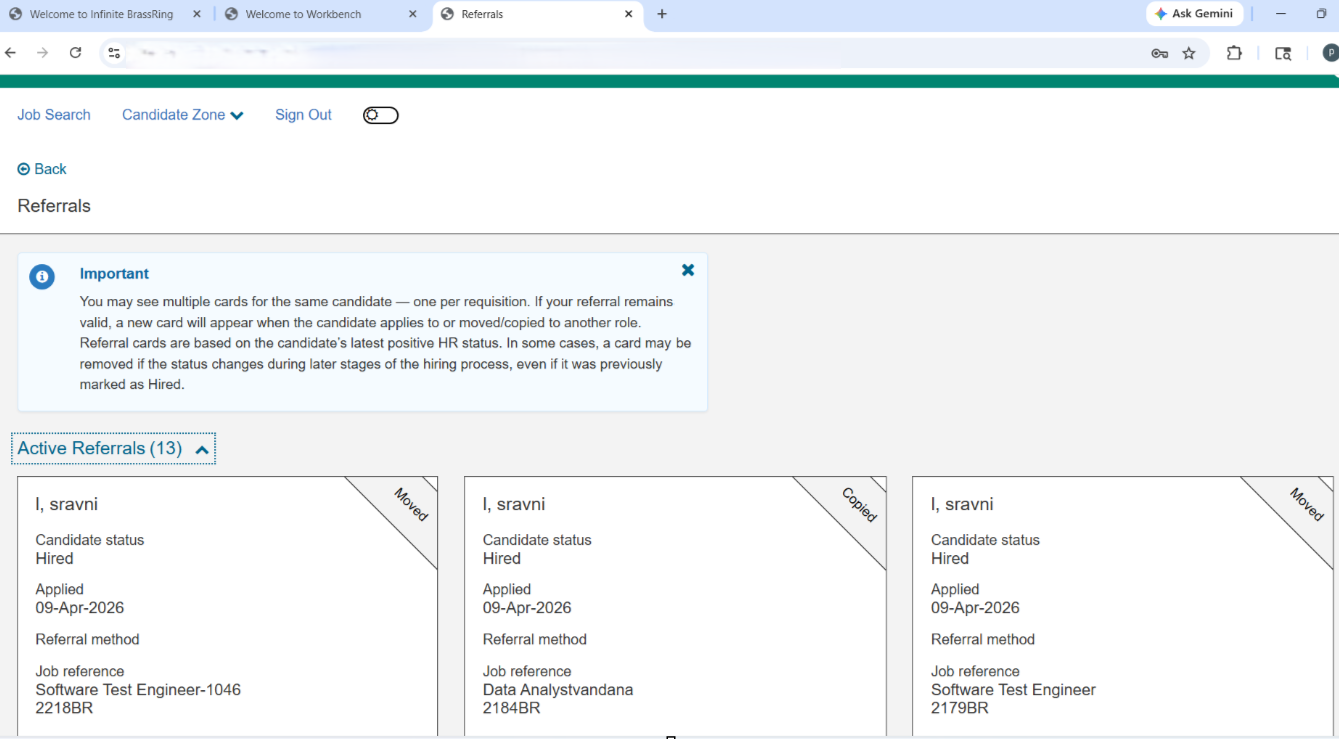Go Back using the page's Back link
Viewport: 1339px width, 739px height.
tap(42, 169)
